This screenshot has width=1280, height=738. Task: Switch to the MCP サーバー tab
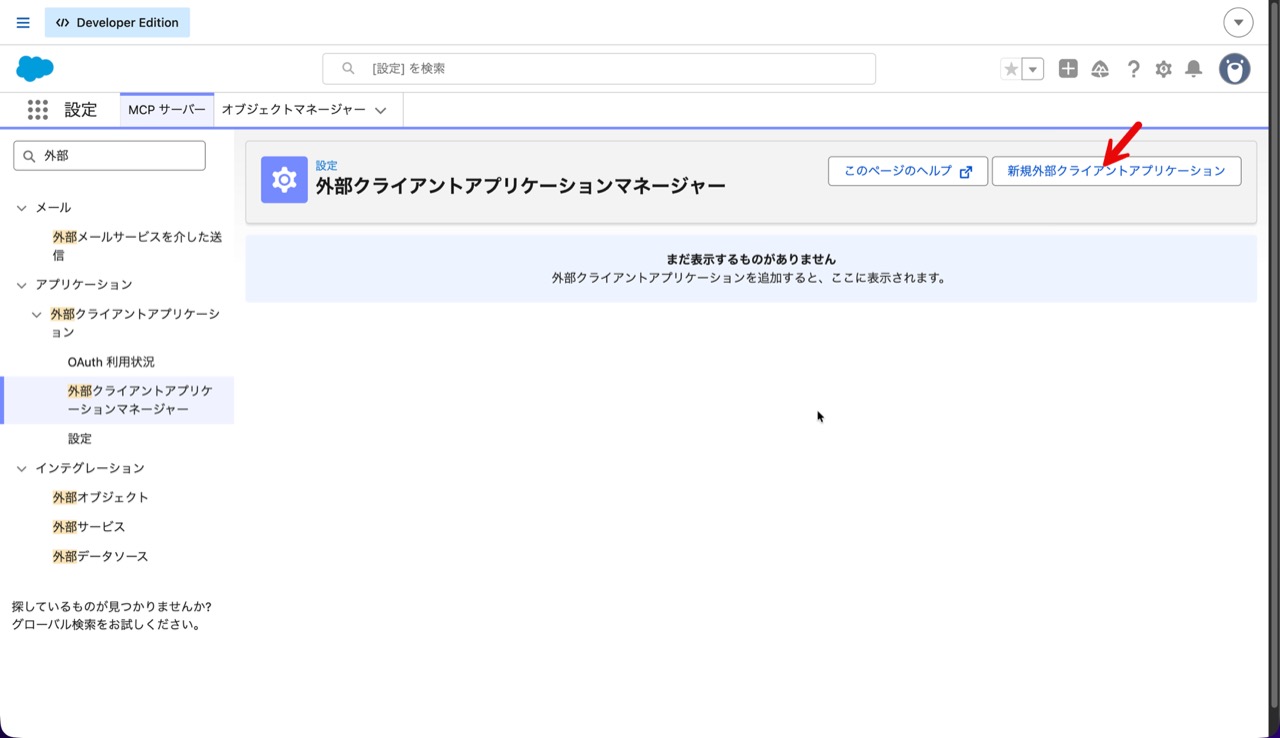click(167, 110)
